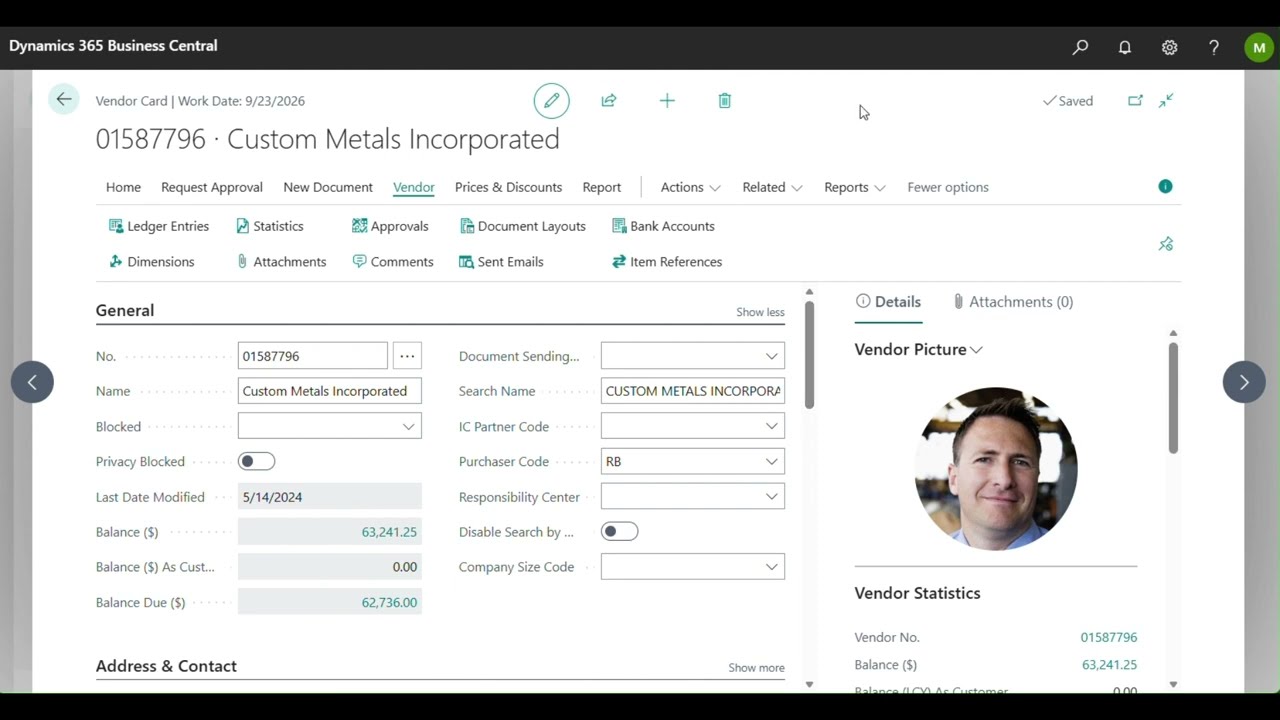Viewport: 1280px width, 720px height.
Task: Open the settings gear
Action: point(1169,47)
